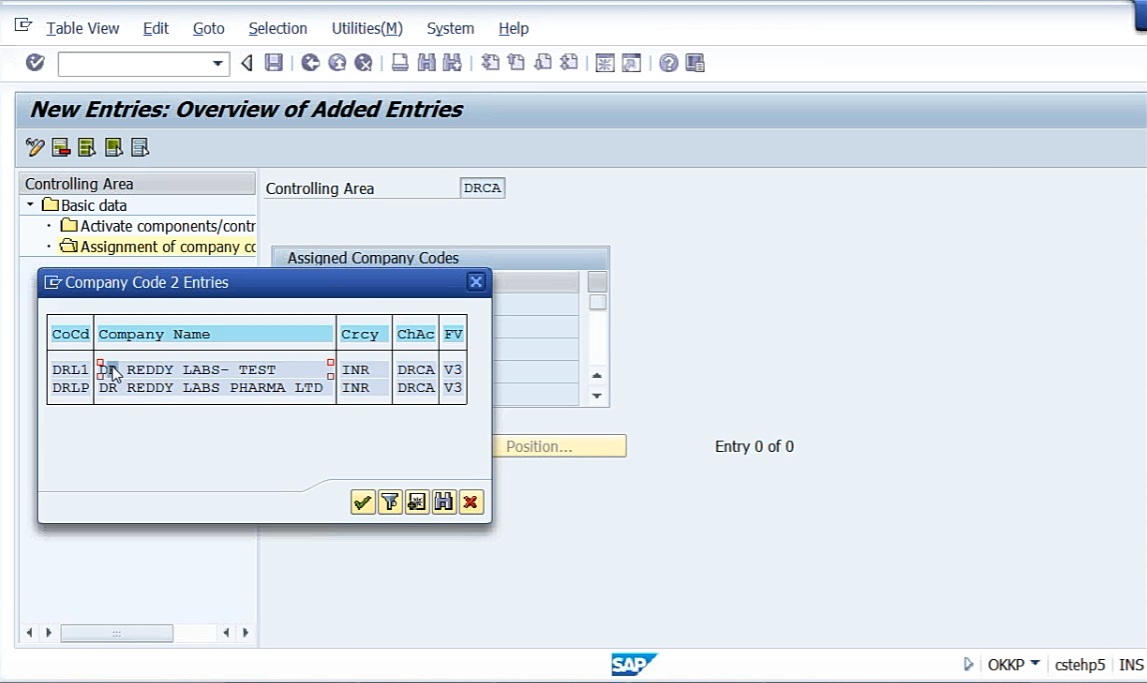Open Customize Local Layout icon
This screenshot has height=683, width=1147.
tap(695, 63)
